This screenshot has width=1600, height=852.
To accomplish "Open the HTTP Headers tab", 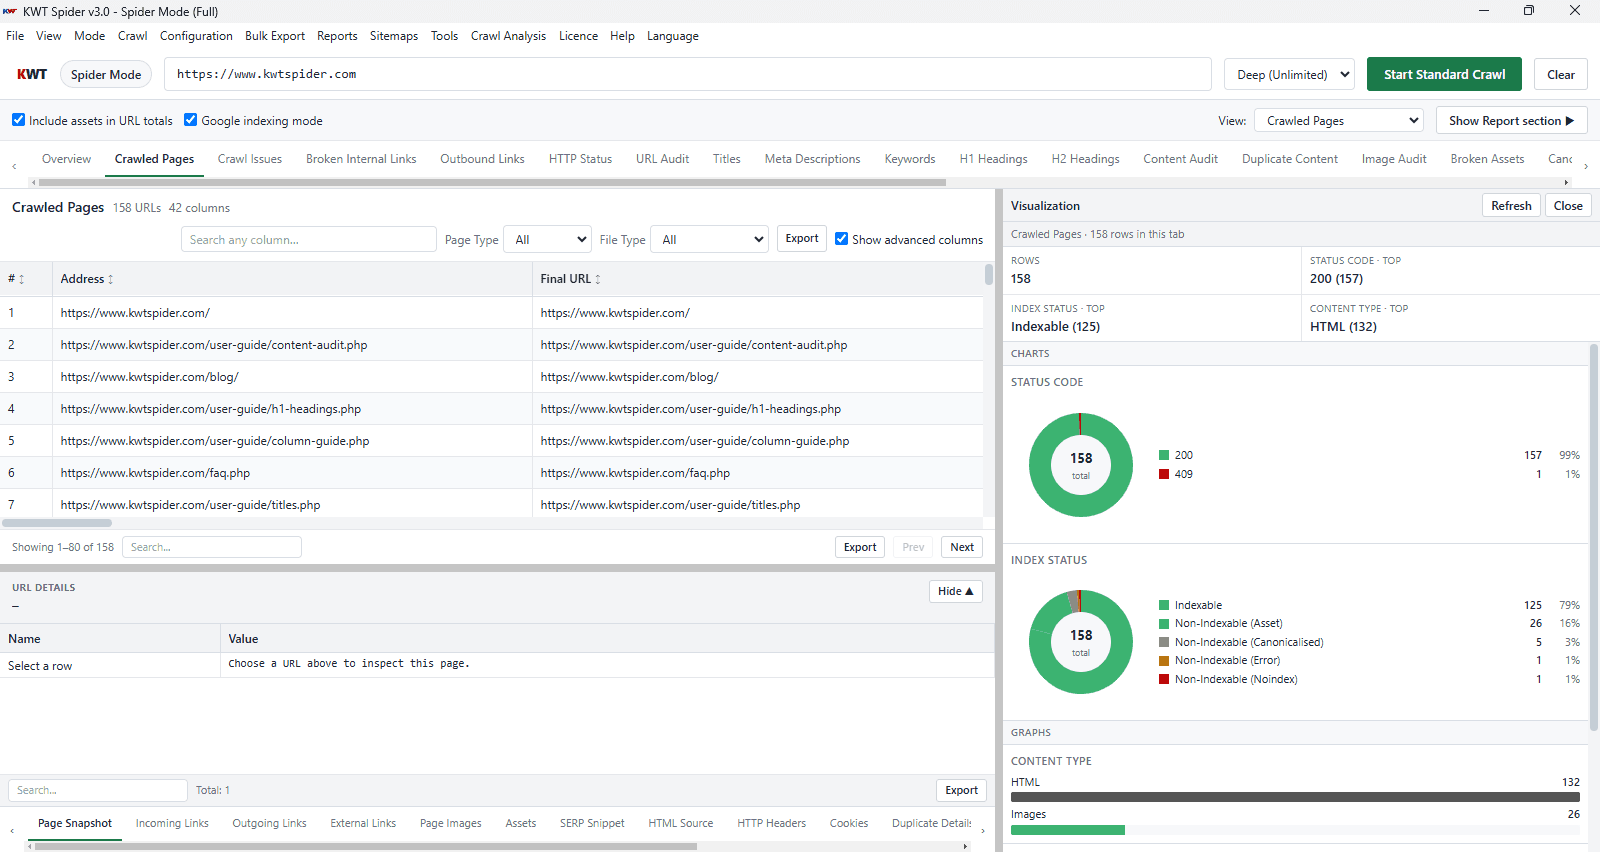I will click(x=771, y=824).
